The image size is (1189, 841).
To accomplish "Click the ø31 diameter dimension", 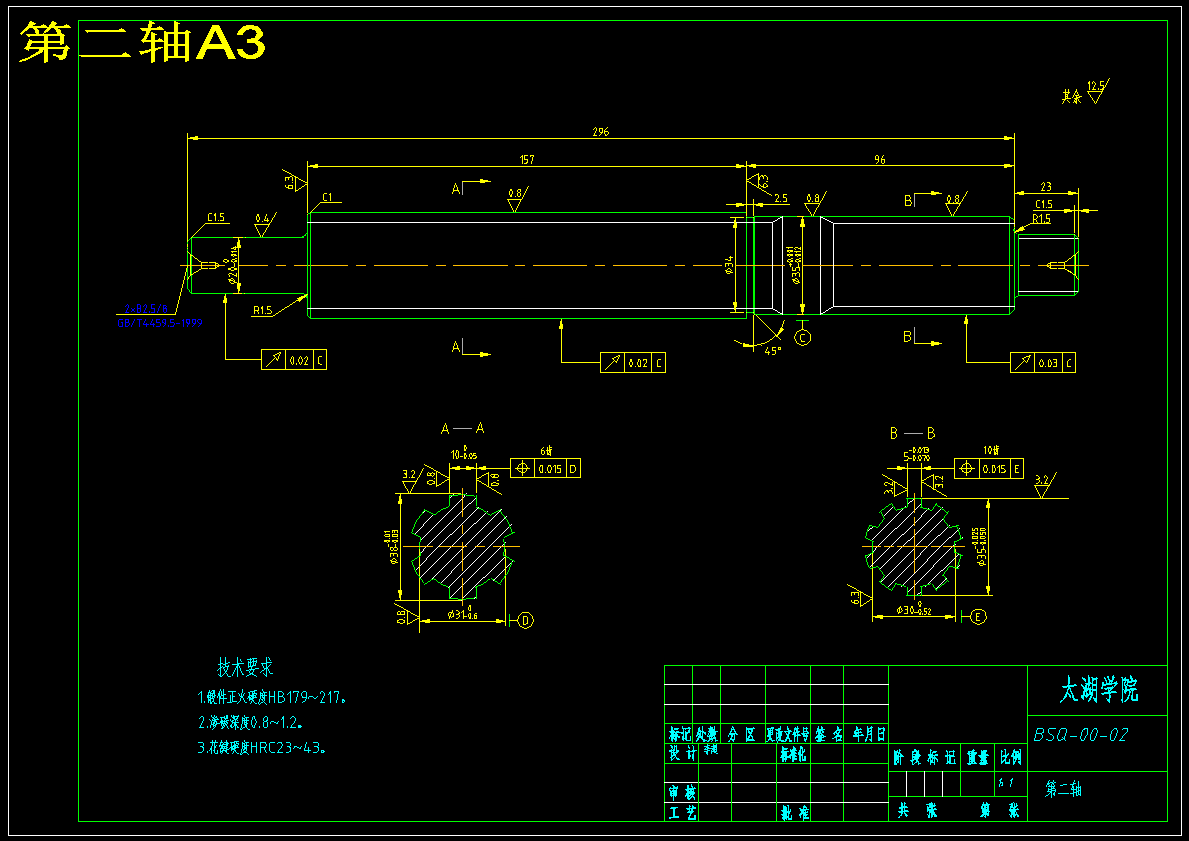I will pos(463,613).
